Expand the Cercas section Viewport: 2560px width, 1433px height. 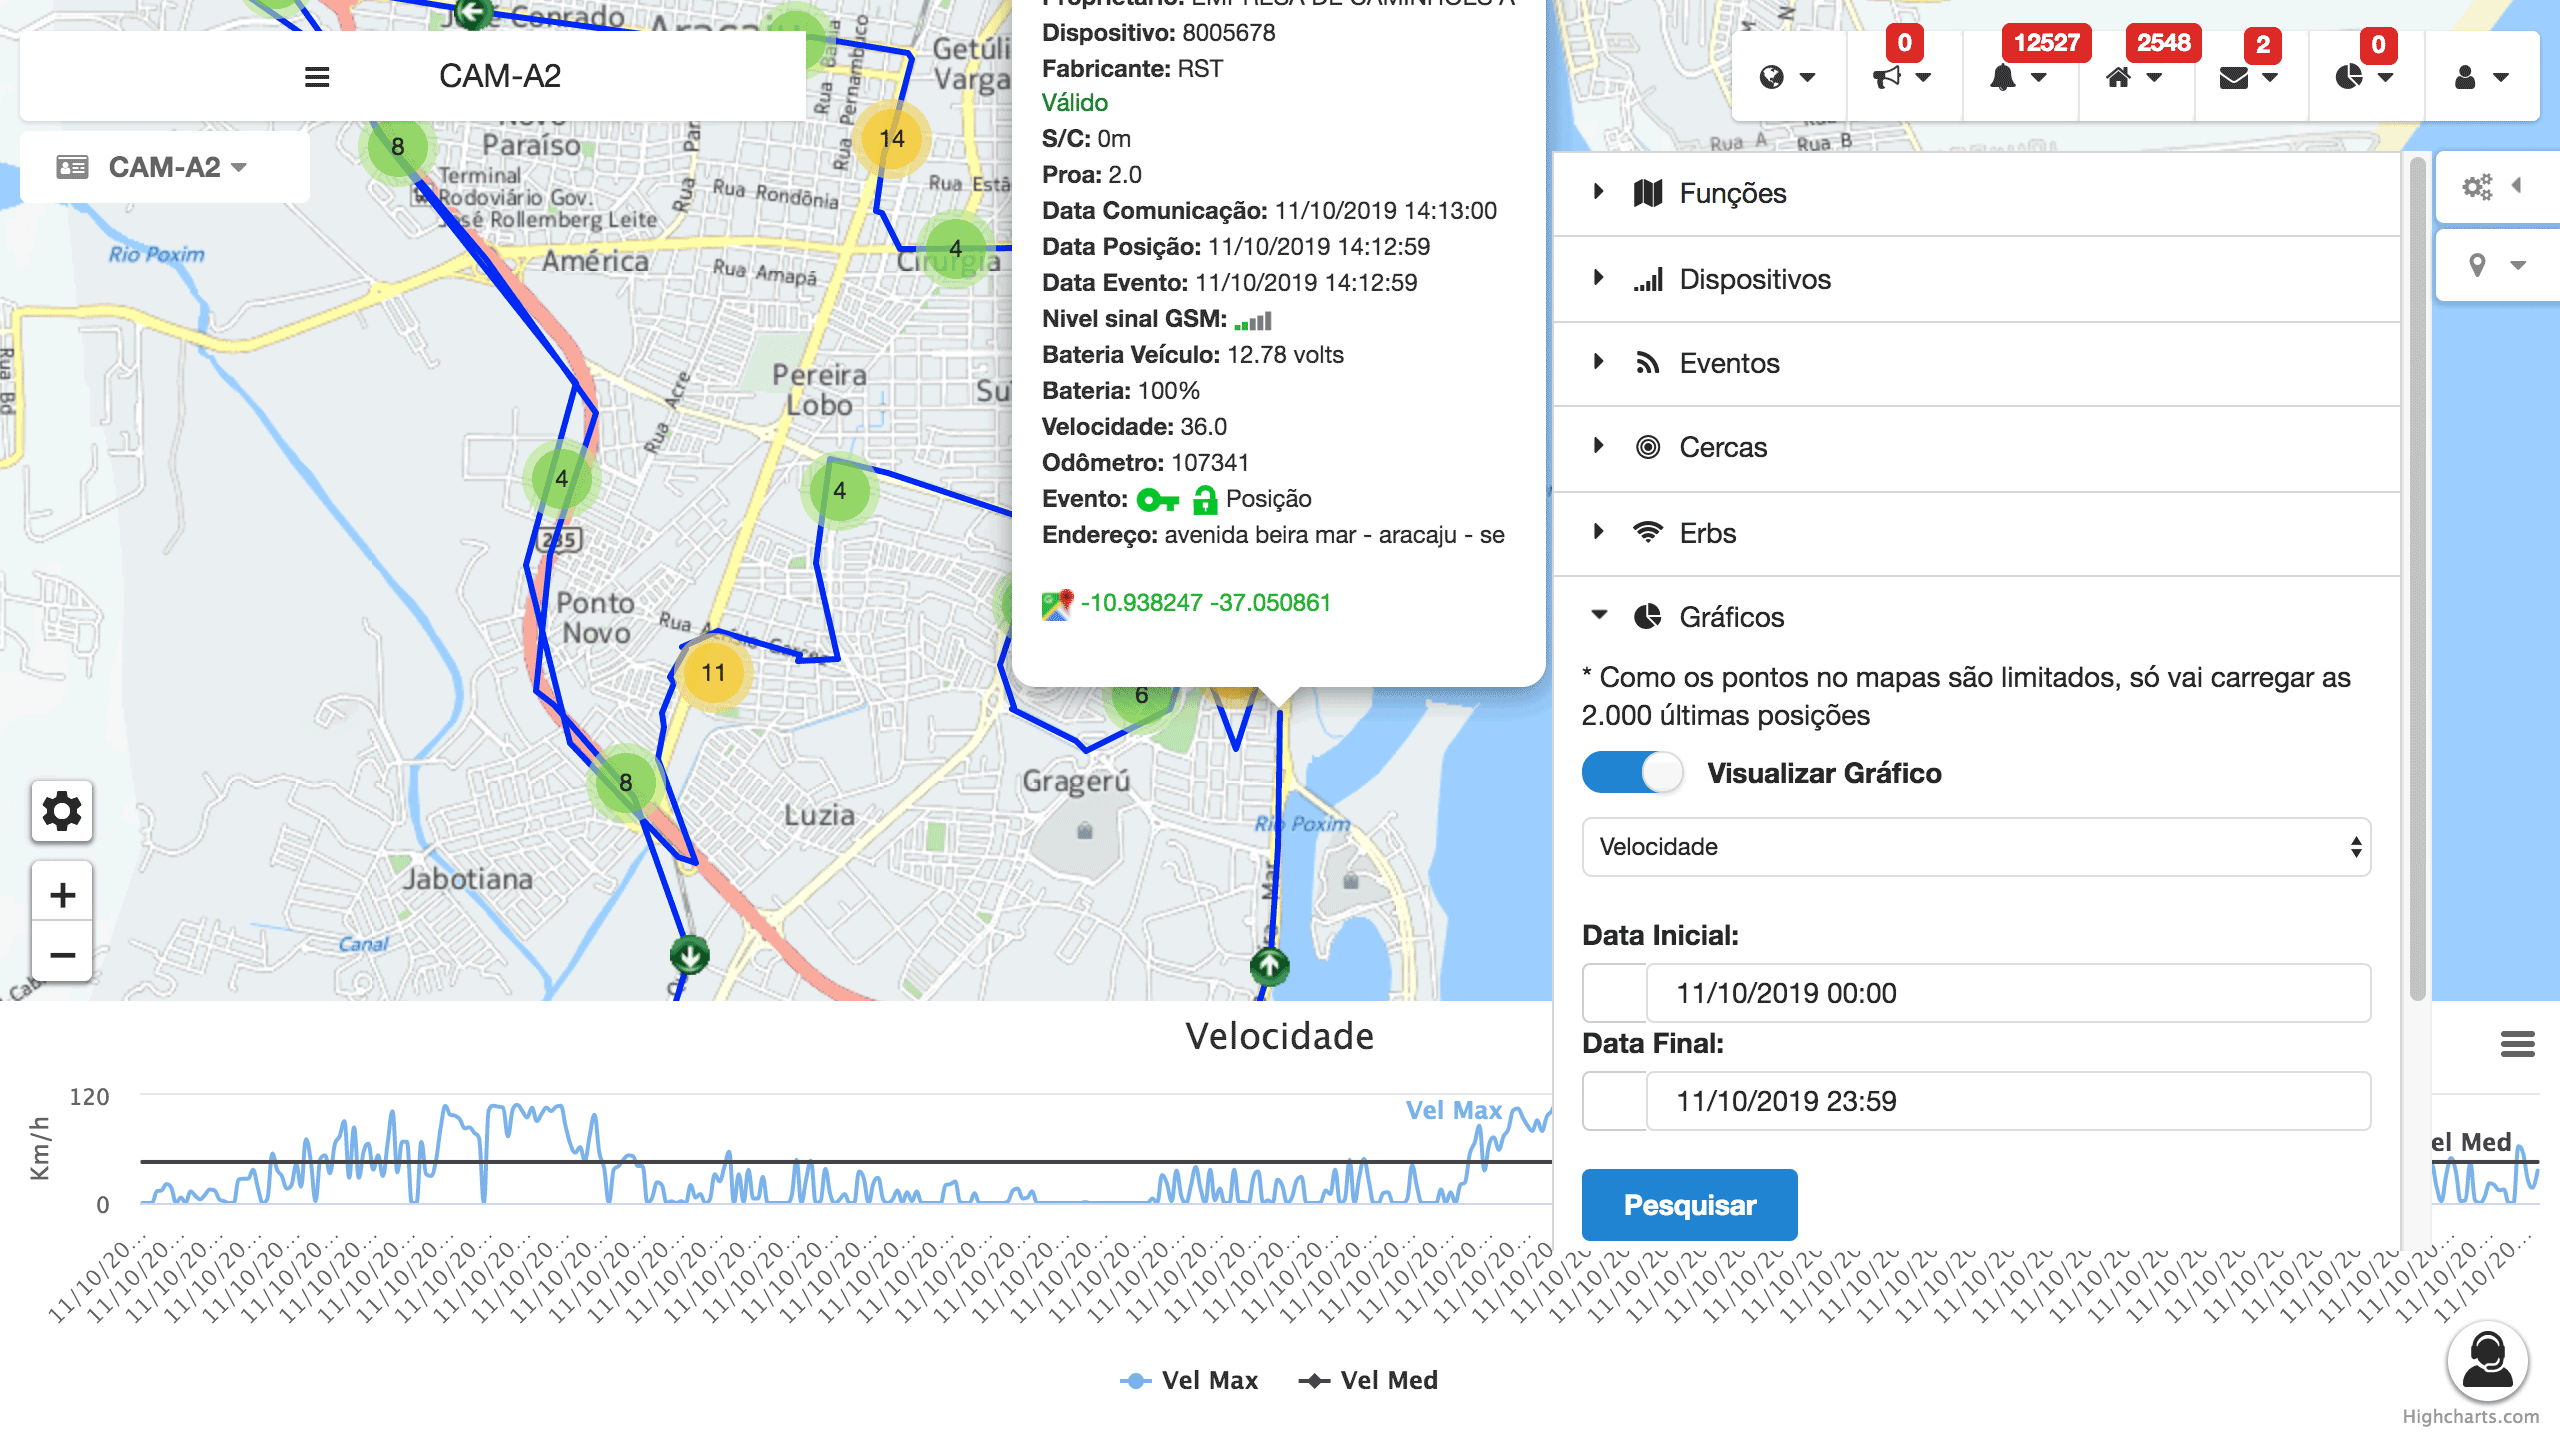[1977, 447]
